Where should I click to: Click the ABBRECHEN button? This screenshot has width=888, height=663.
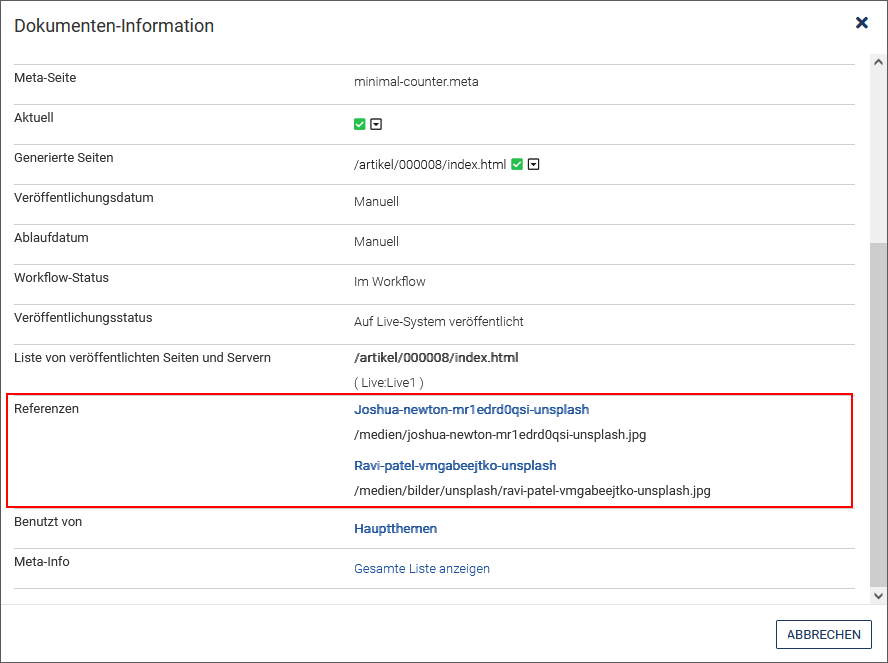pos(823,635)
